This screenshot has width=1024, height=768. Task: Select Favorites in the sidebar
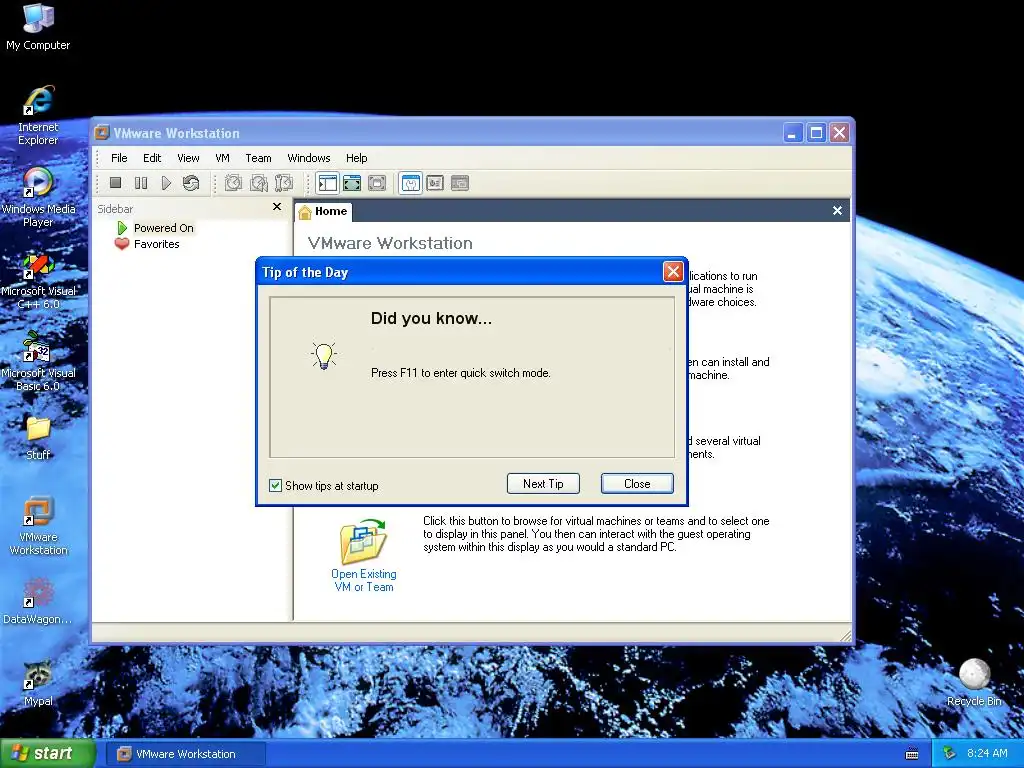[156, 244]
